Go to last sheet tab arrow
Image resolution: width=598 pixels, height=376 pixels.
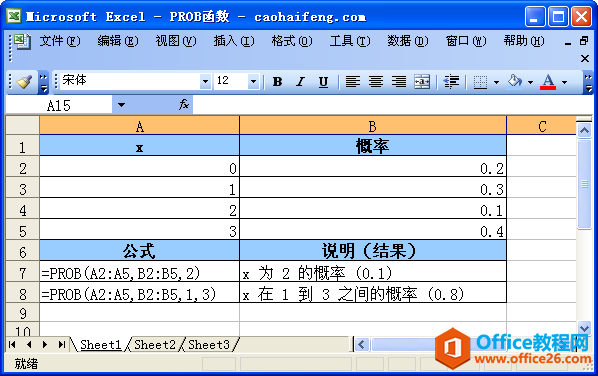coord(61,344)
